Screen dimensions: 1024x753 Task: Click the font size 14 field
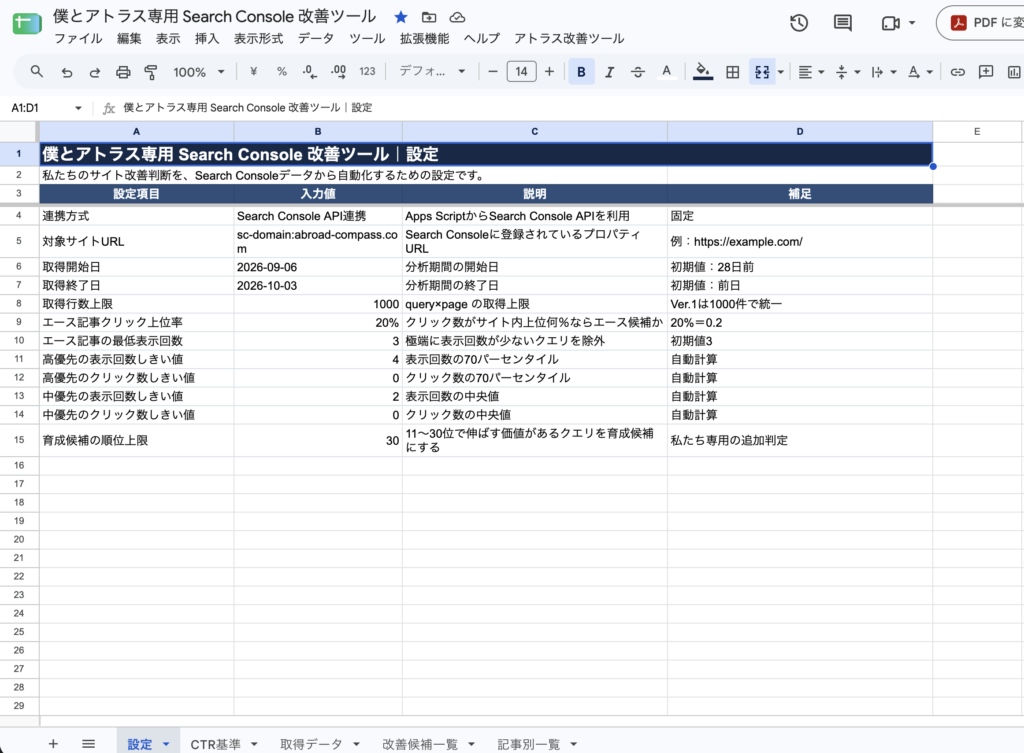[x=521, y=72]
